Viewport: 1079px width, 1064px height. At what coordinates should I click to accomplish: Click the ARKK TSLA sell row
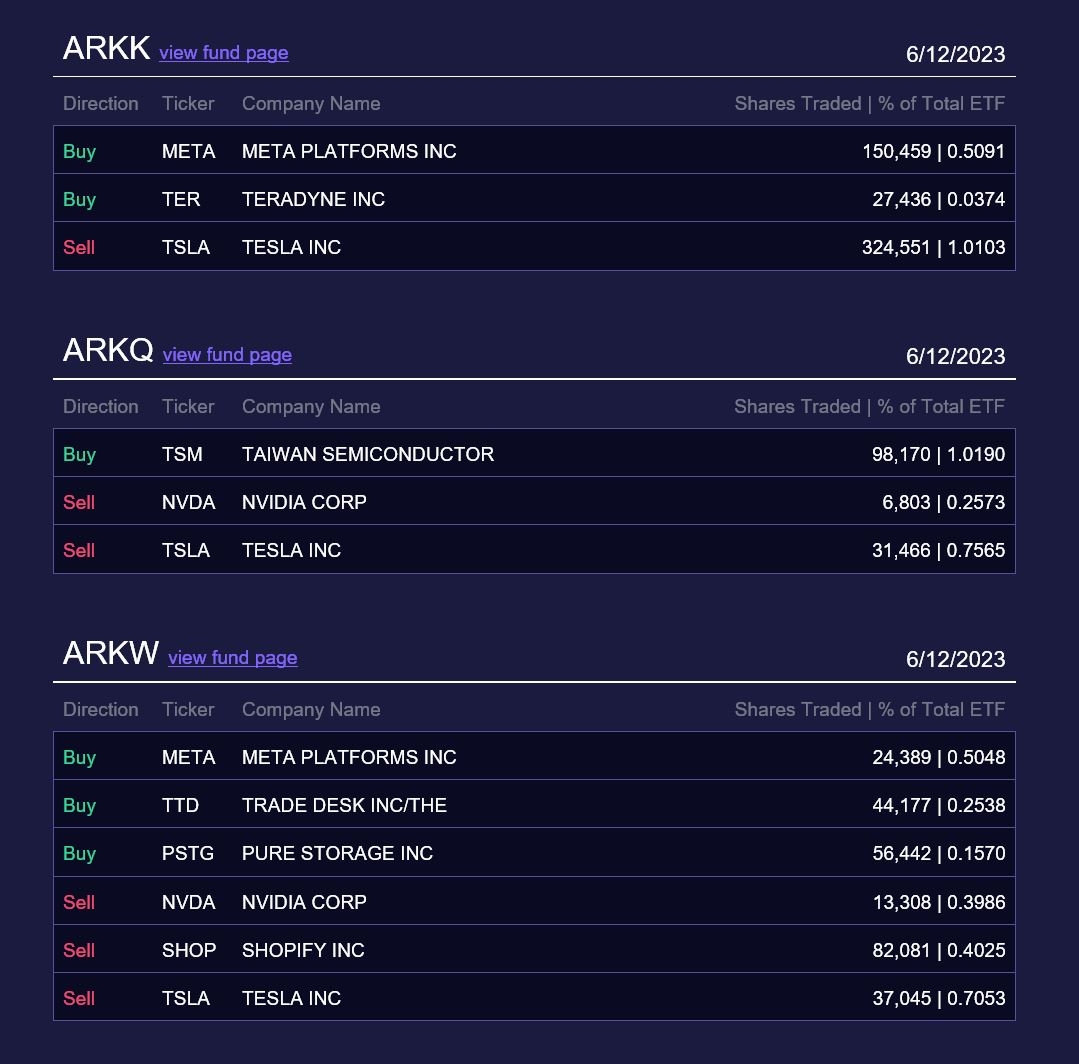(534, 246)
